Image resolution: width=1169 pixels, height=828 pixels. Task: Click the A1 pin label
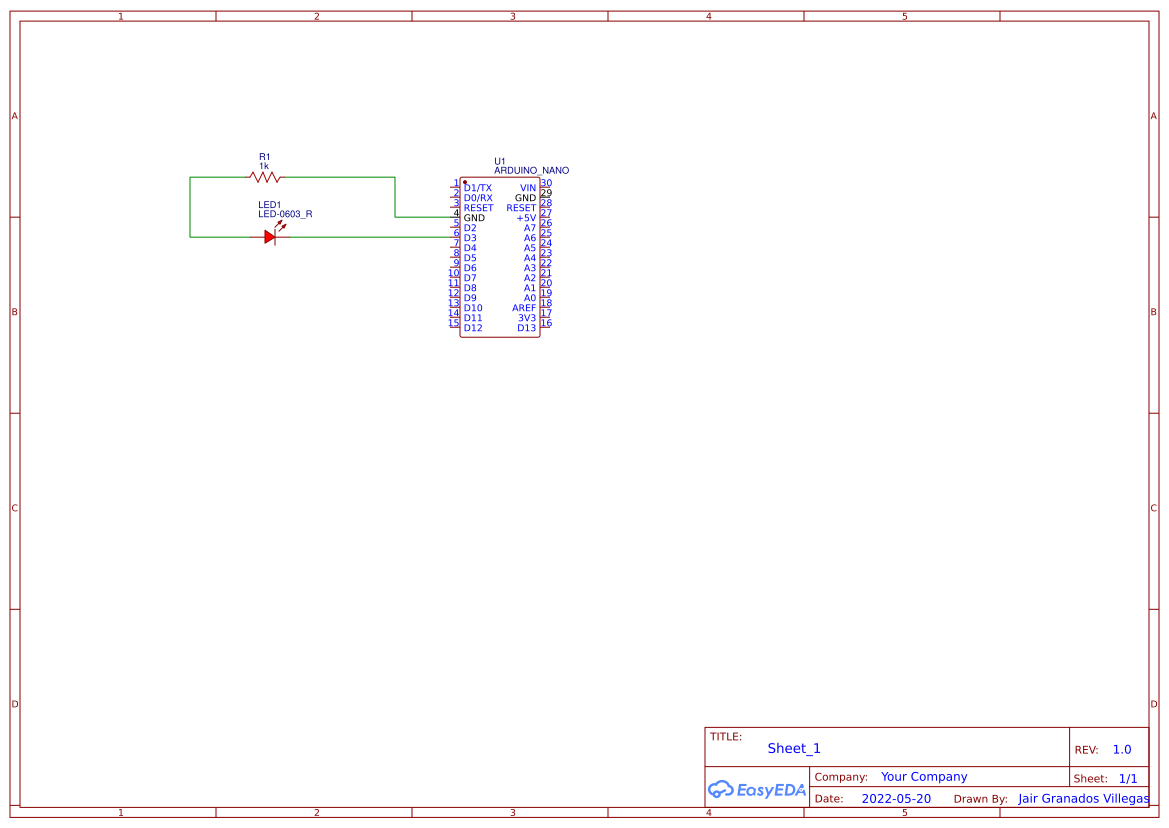(x=530, y=288)
